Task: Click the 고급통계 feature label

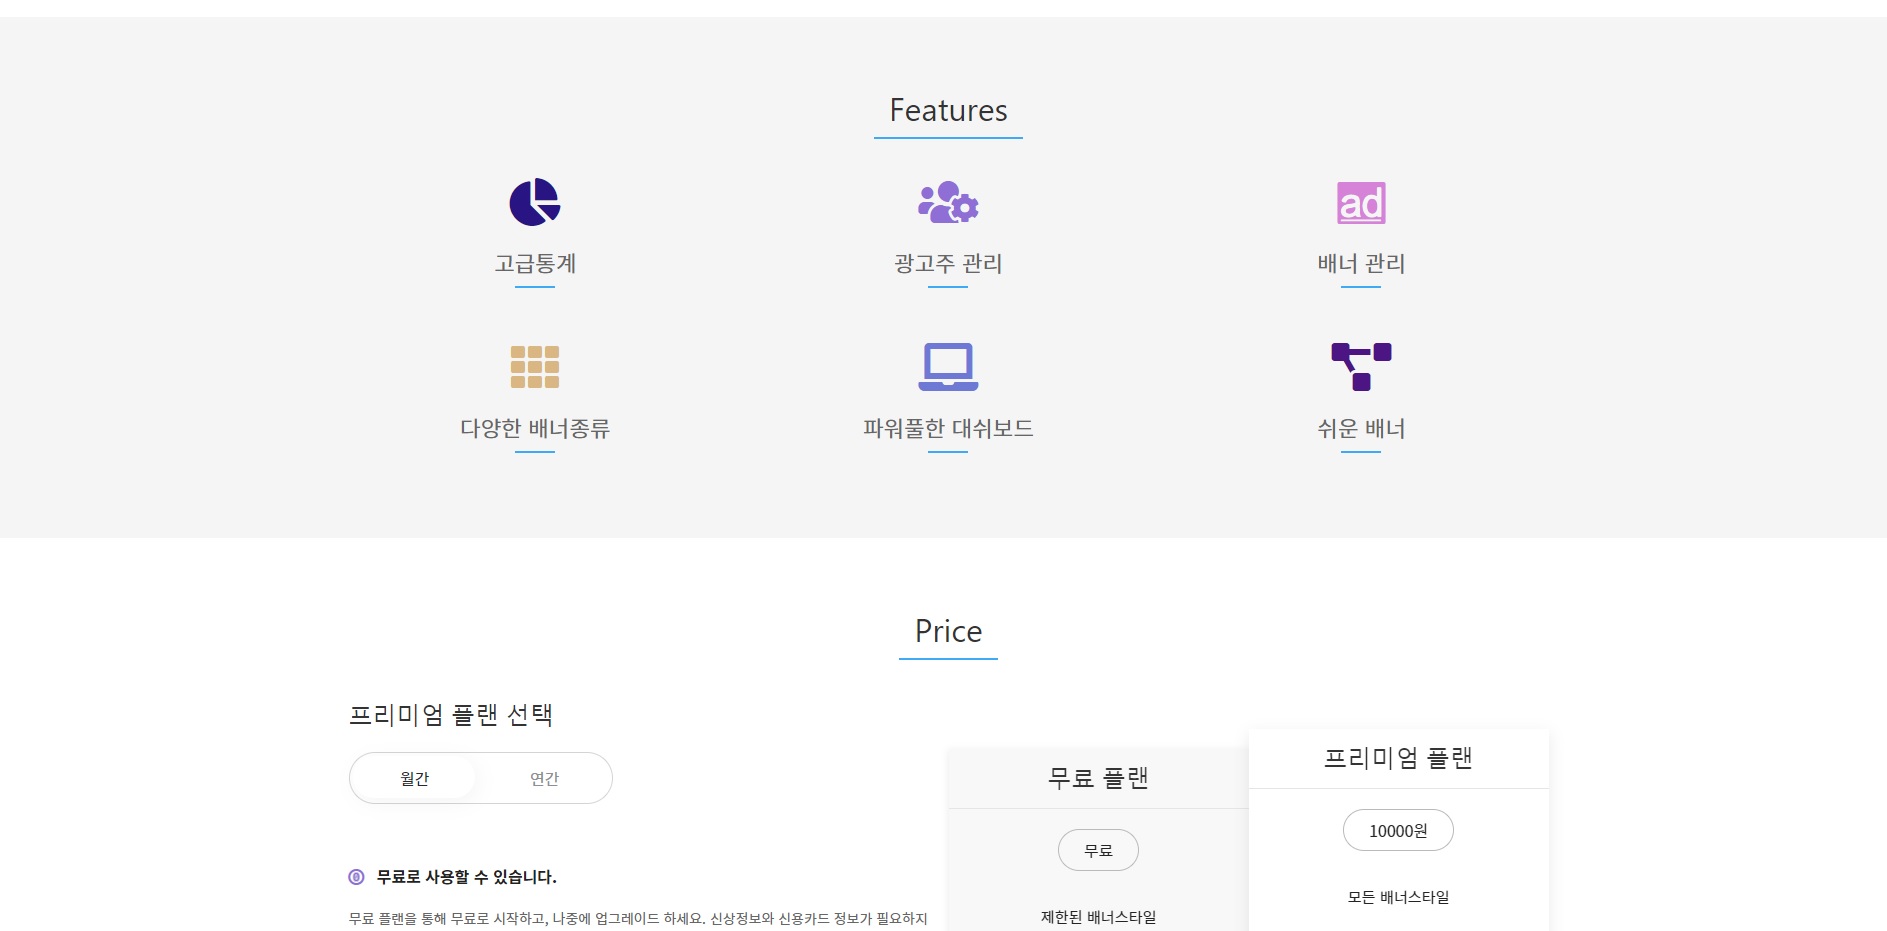Action: [x=534, y=263]
